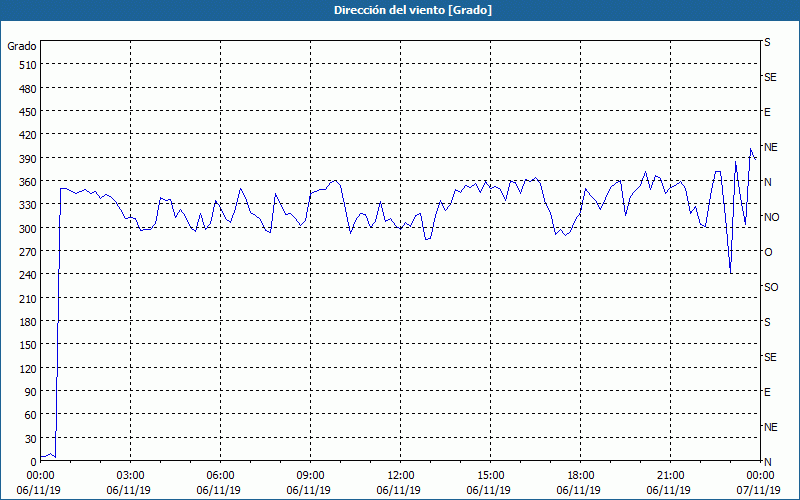Image resolution: width=800 pixels, height=500 pixels.
Task: Pick the 360 degree axis label
Action: pos(29,182)
